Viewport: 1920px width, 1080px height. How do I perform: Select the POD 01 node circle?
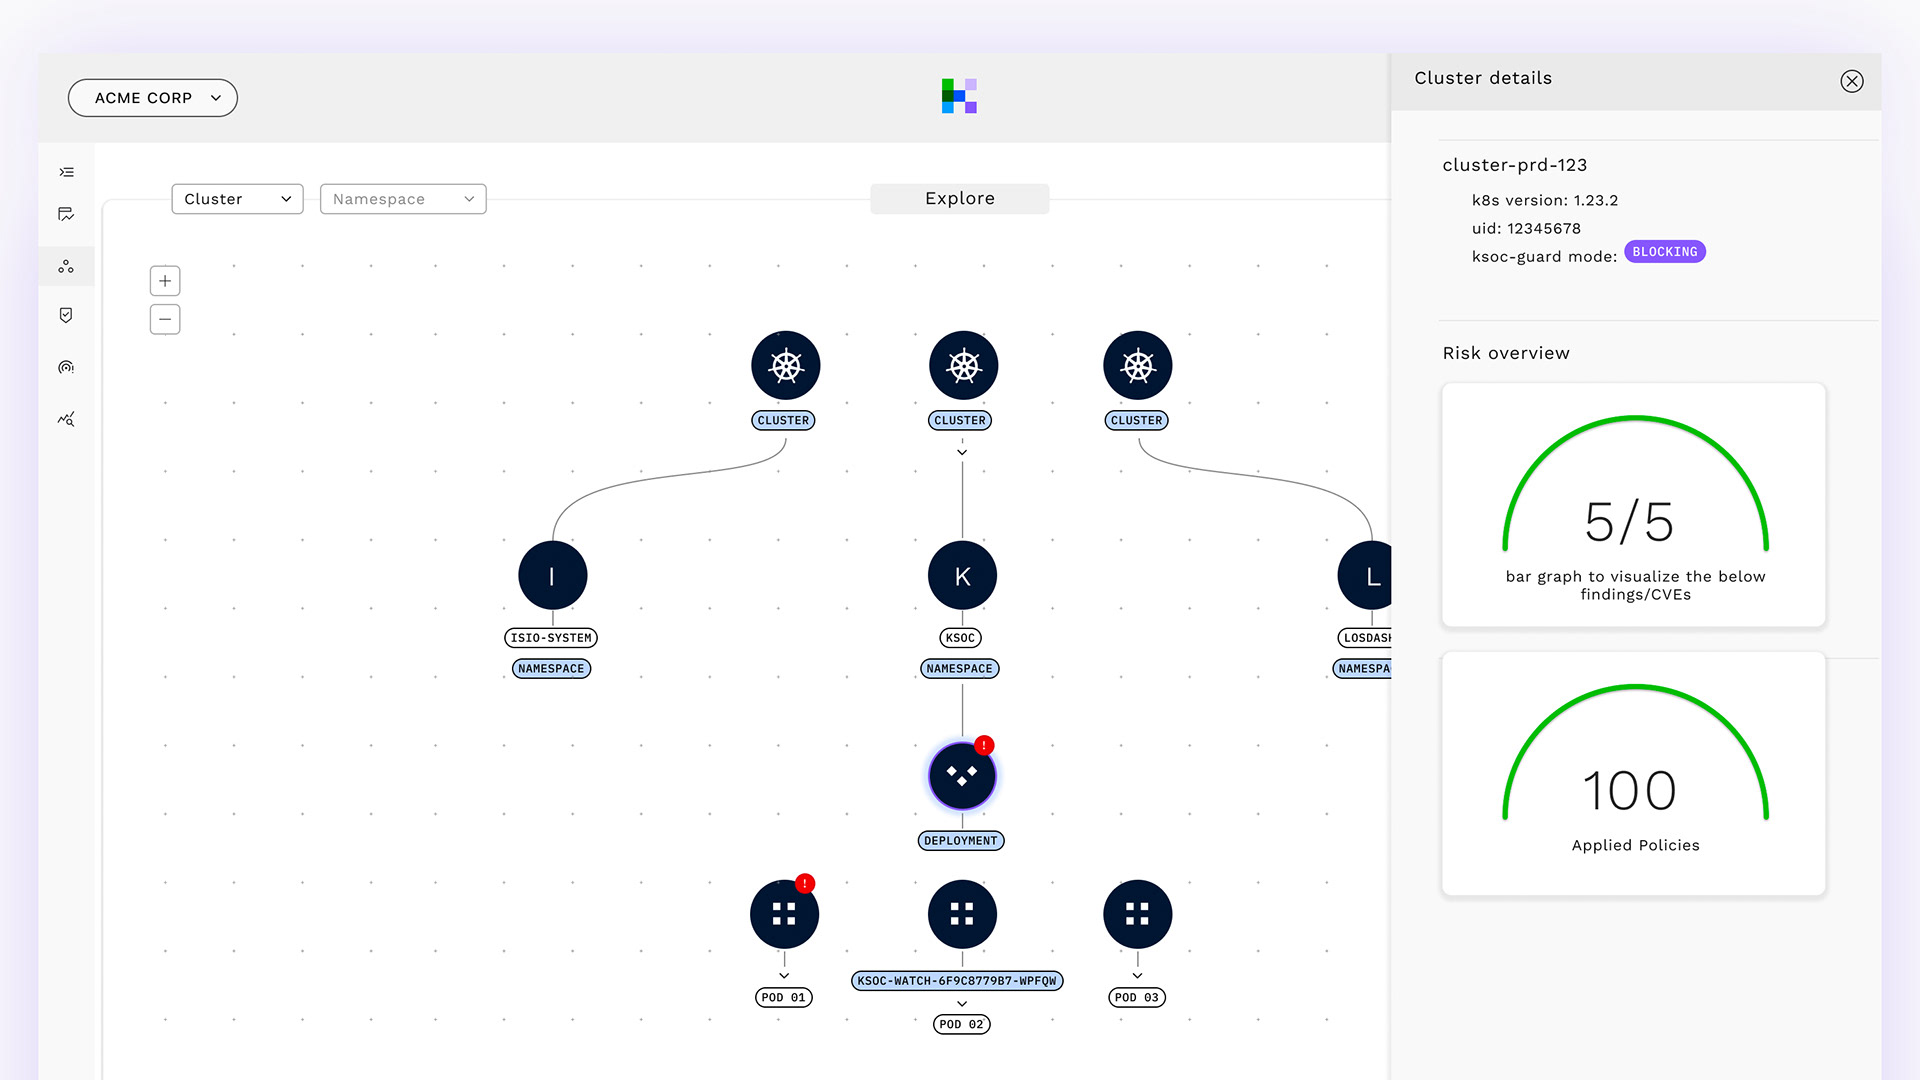[x=784, y=914]
